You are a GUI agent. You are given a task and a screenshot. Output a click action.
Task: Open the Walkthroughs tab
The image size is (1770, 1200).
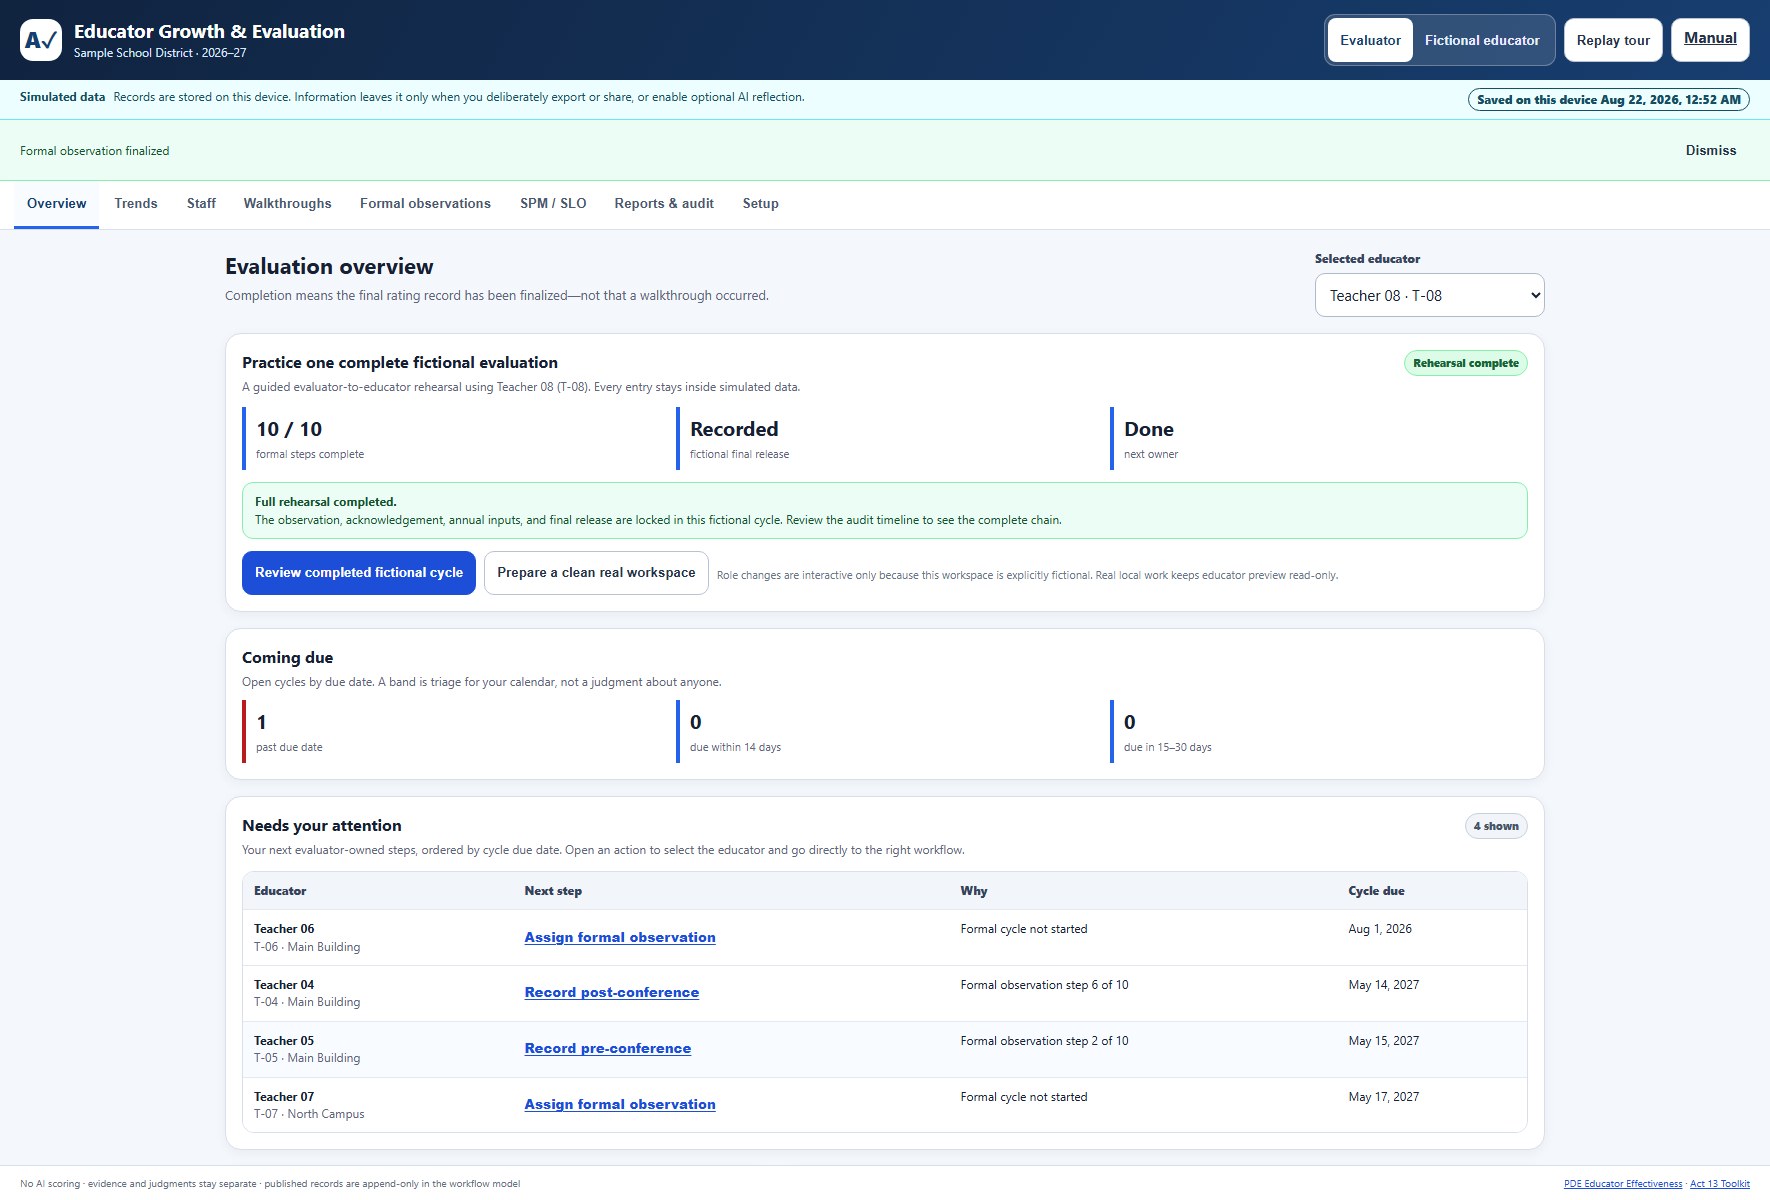pyautogui.click(x=287, y=203)
